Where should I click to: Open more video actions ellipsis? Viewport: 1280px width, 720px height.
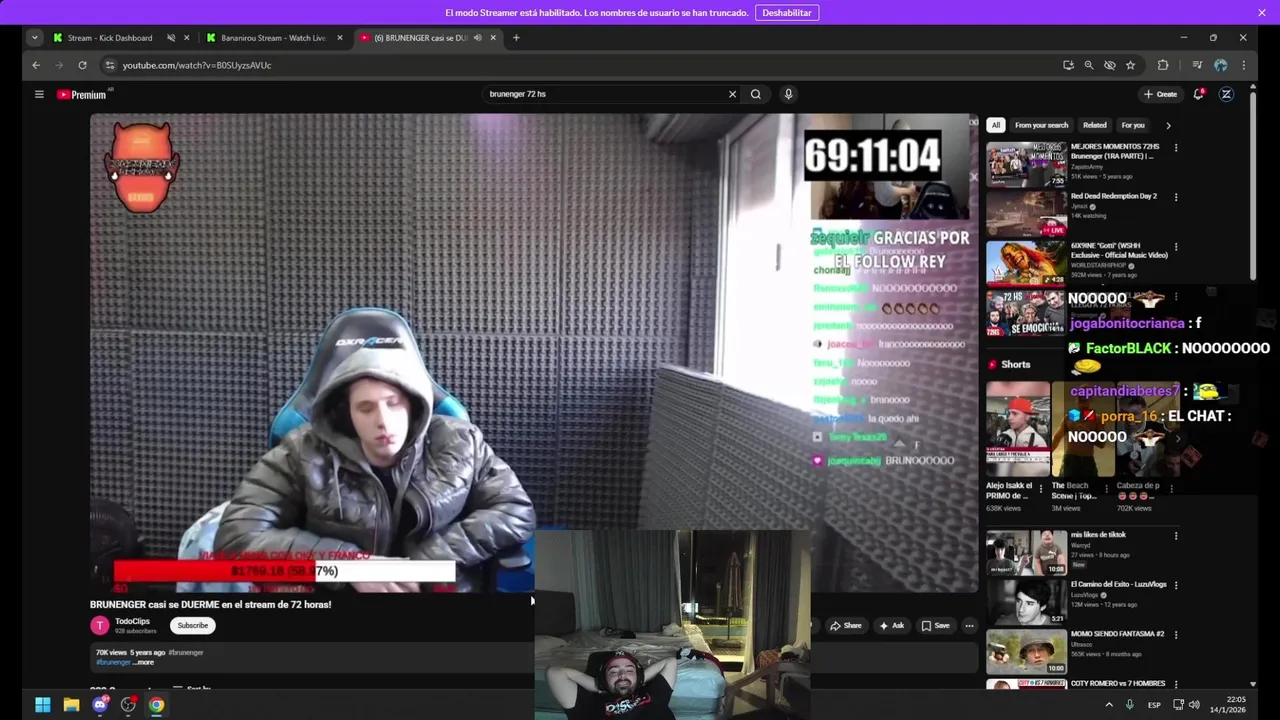(969, 626)
